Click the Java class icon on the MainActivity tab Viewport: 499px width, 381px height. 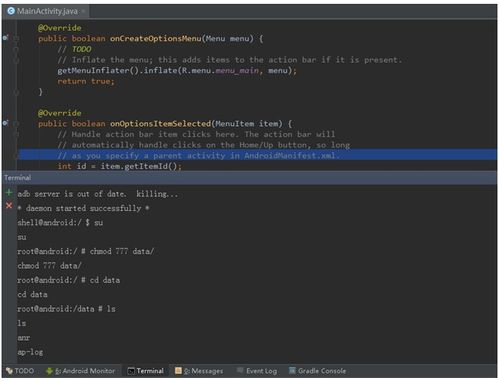pos(11,11)
